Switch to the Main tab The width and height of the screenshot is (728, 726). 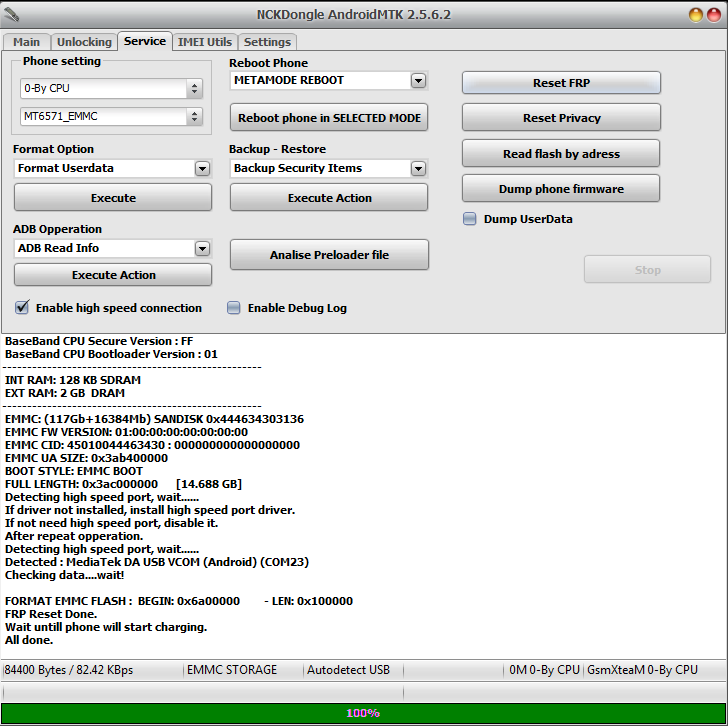(x=26, y=42)
